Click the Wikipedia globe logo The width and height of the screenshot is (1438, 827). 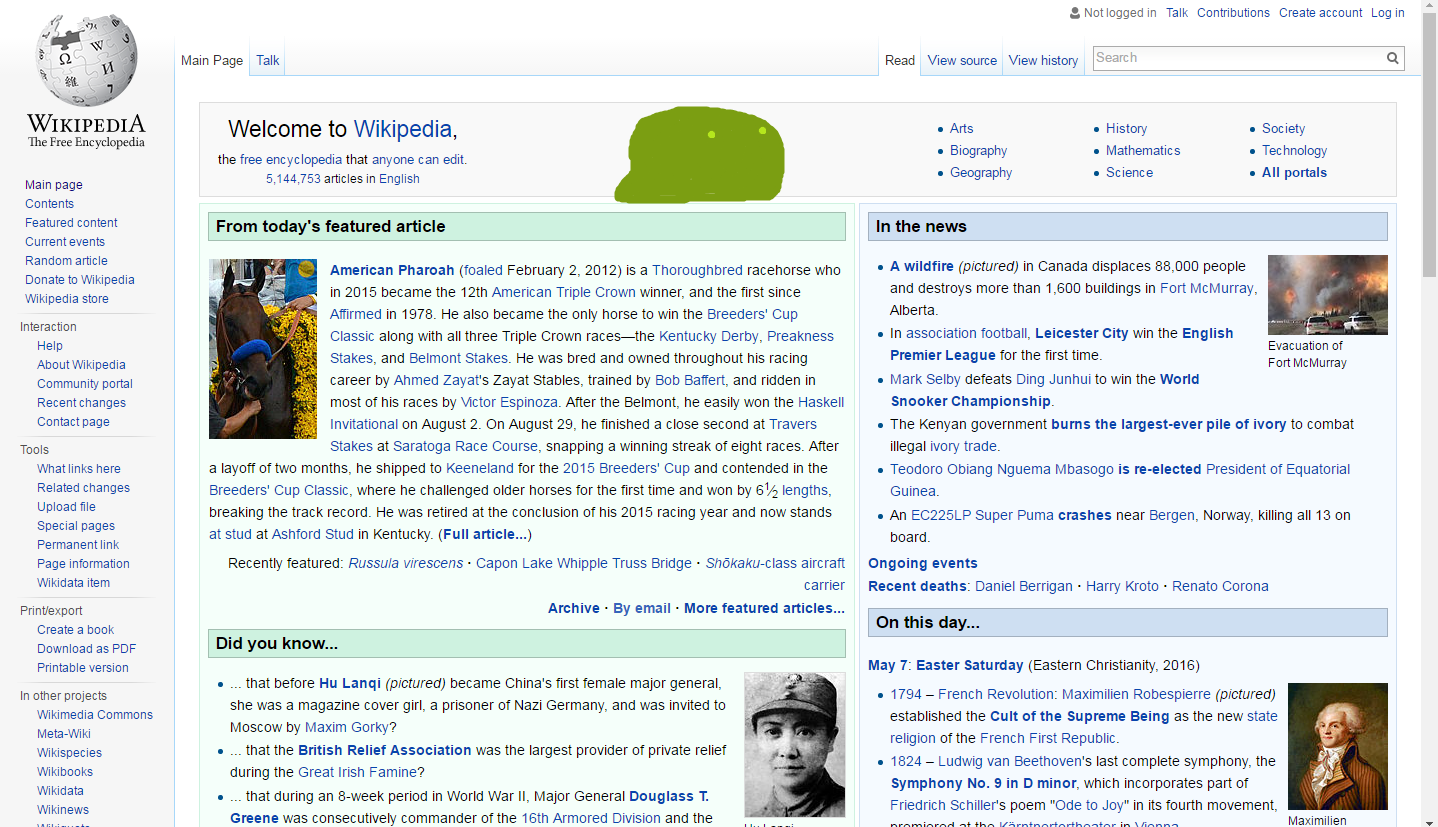(x=86, y=62)
